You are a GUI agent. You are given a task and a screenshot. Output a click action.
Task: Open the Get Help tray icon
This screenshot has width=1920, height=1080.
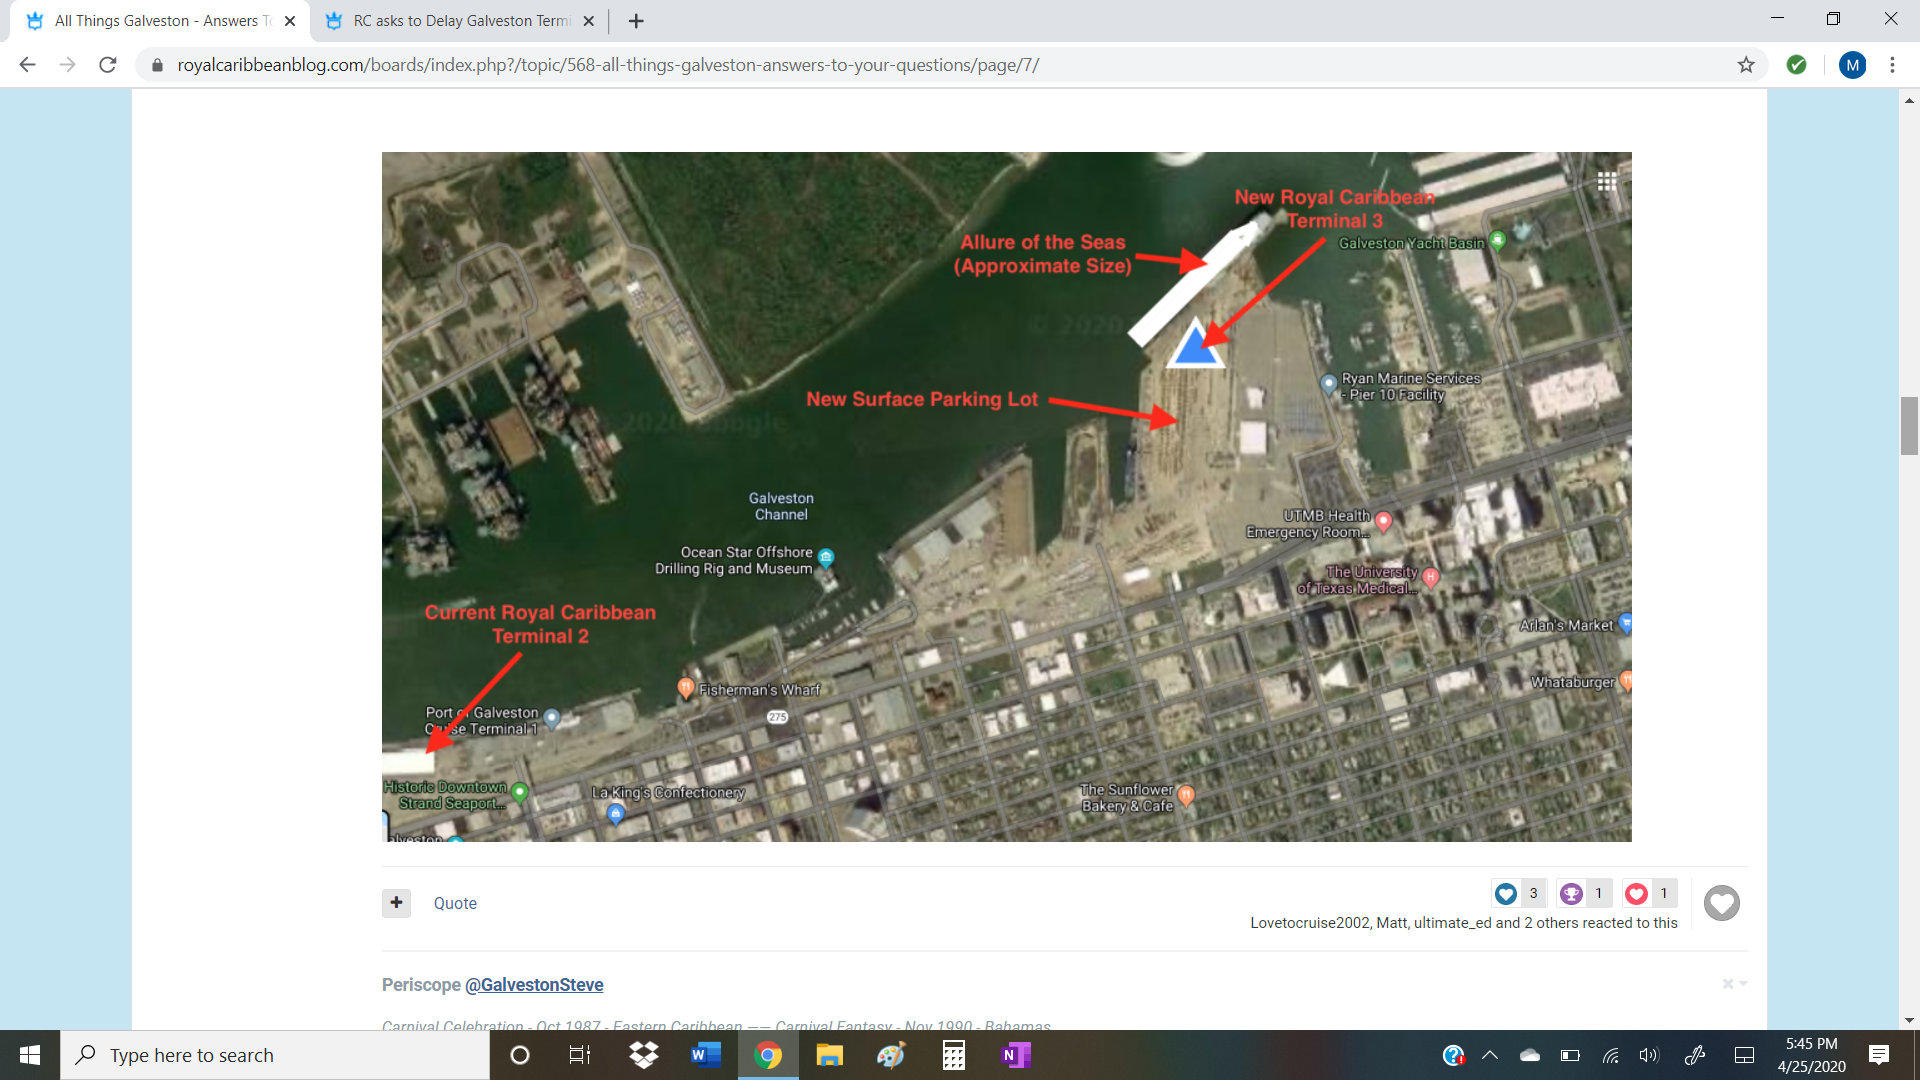coord(1453,1055)
